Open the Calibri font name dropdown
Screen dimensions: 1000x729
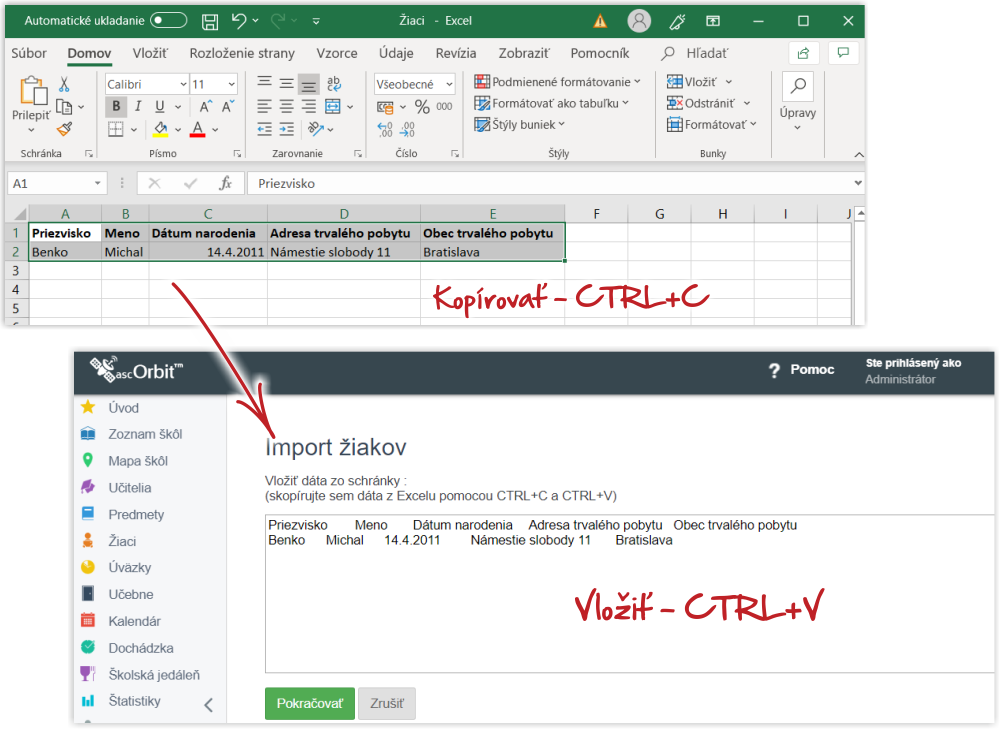(x=183, y=84)
